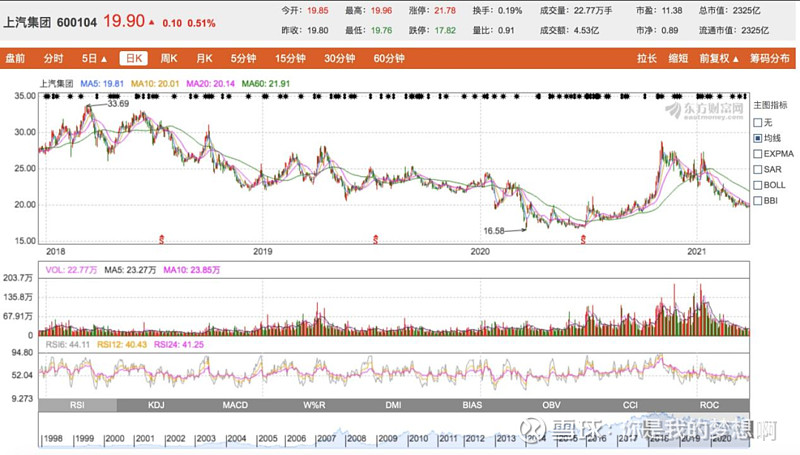Image resolution: width=800 pixels, height=455 pixels.
Task: Click the MA60: 21.91 legend label
Action: tap(266, 84)
